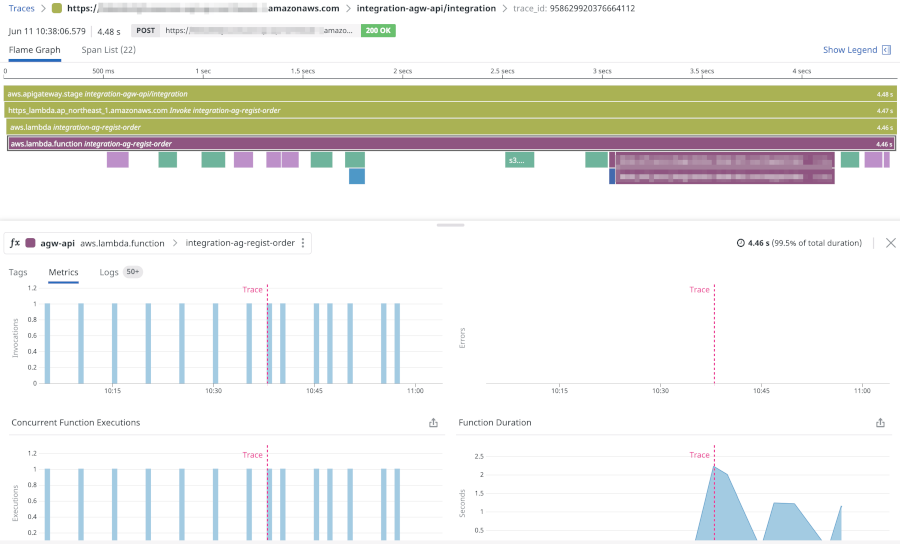Click the 200 OK status badge
Viewport: 900px width, 544px height.
[x=378, y=30]
